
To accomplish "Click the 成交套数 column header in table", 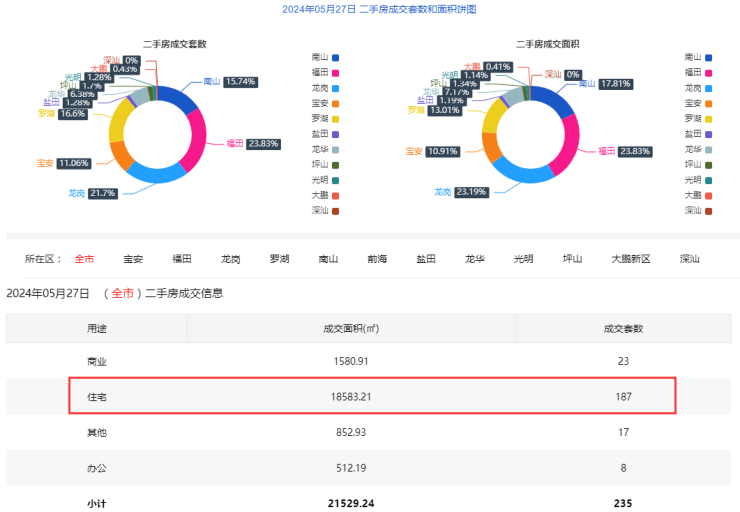I will point(623,328).
